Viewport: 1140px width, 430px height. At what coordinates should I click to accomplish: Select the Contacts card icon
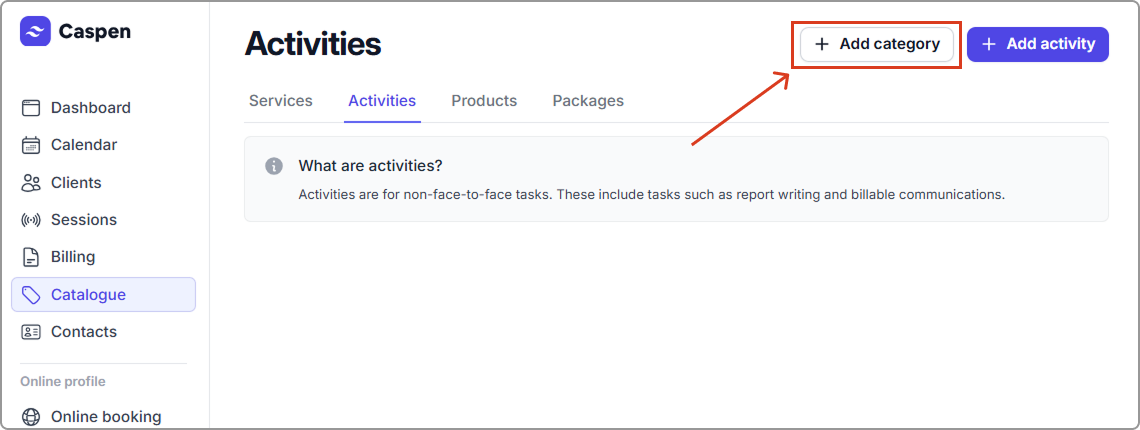31,332
